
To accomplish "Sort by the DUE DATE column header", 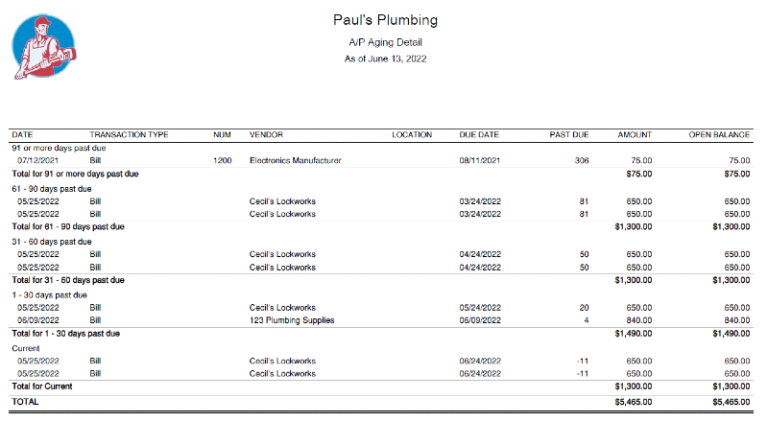I will pyautogui.click(x=478, y=134).
